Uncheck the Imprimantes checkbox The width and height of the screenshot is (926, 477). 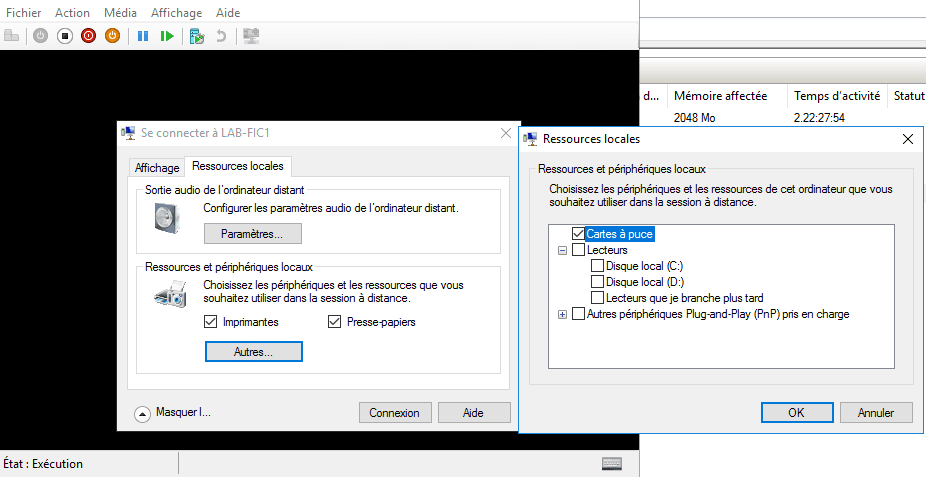[x=210, y=322]
